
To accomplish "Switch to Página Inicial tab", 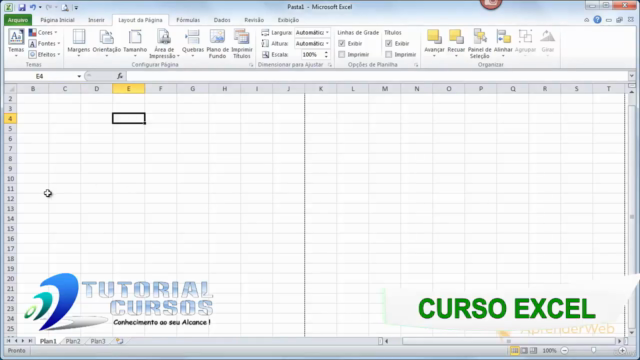I will coord(57,20).
